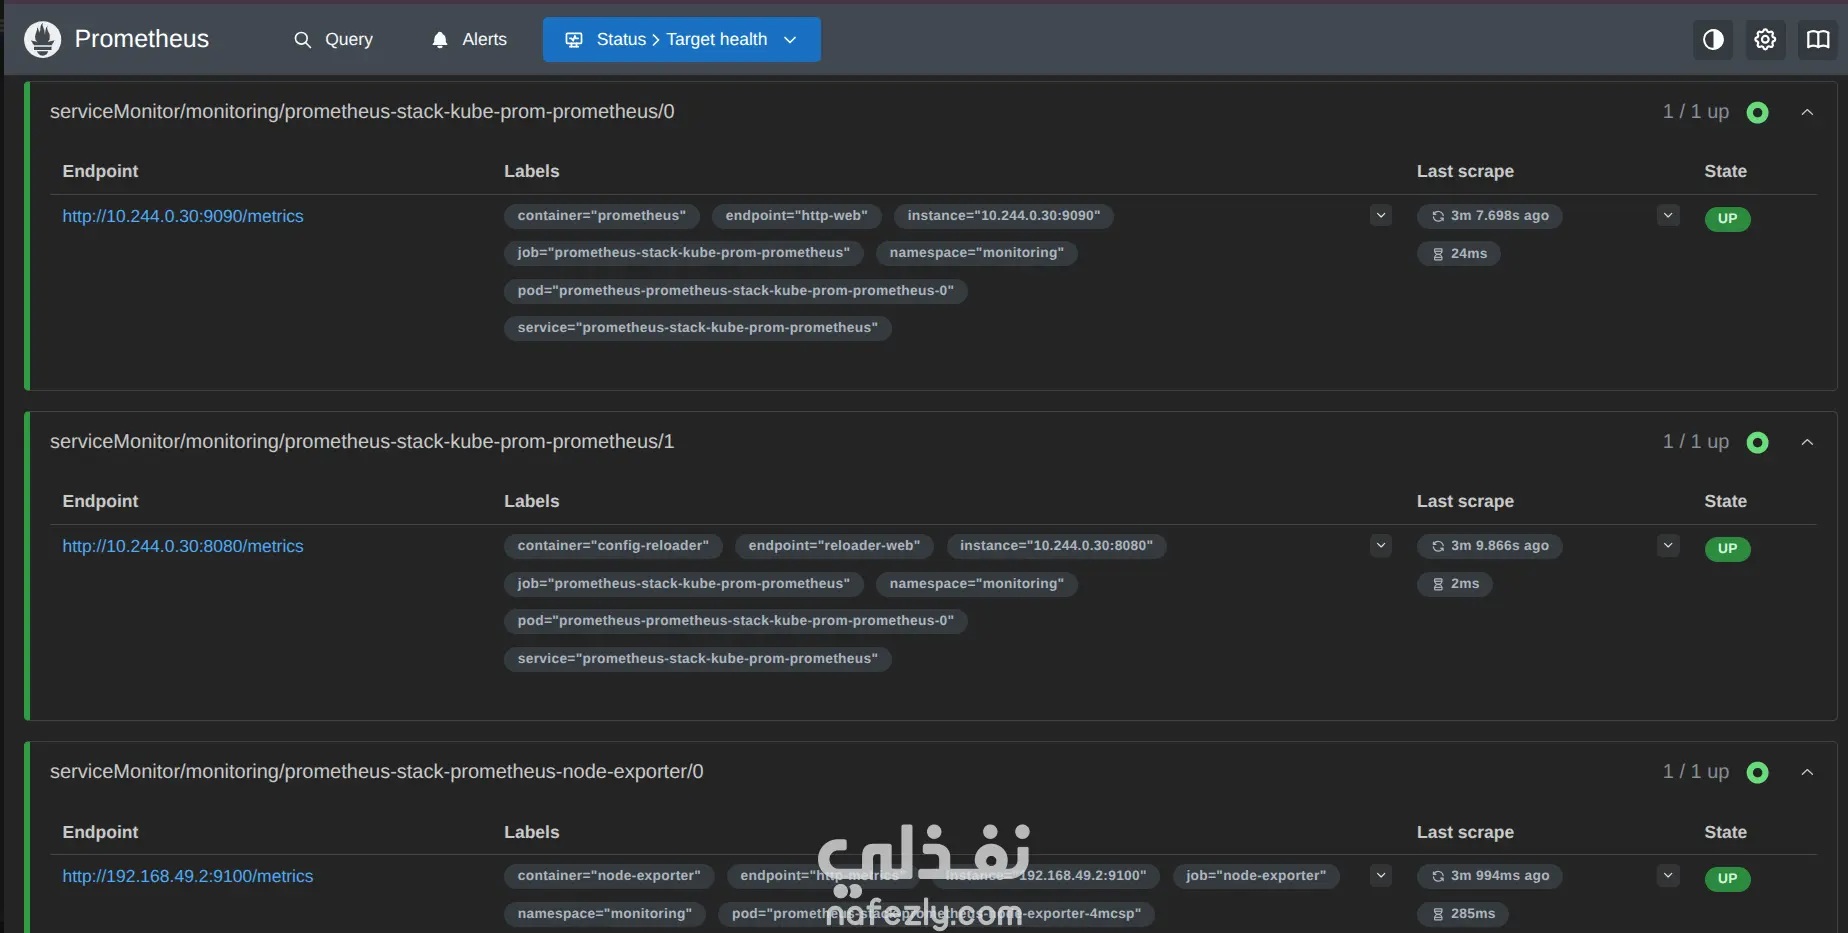Click the instance="10.244.0.30:9090" label chip
The height and width of the screenshot is (933, 1848).
click(1004, 216)
